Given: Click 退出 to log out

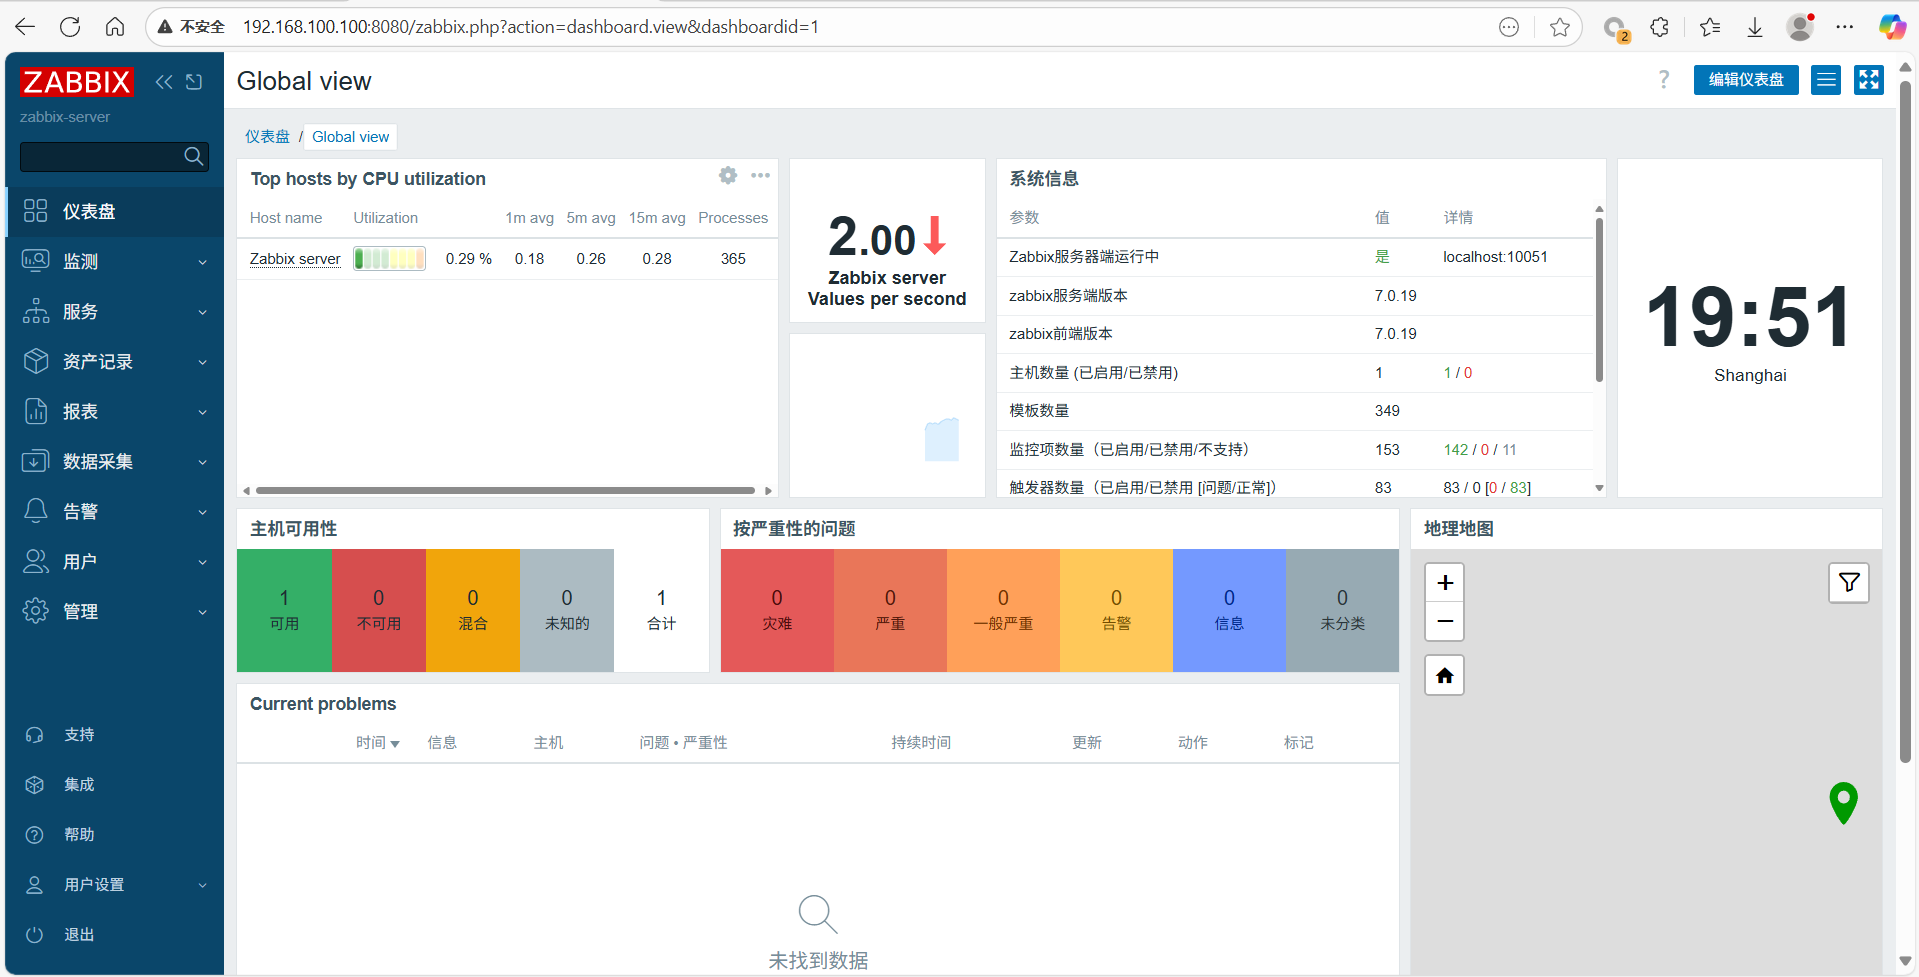Looking at the screenshot, I should (115, 935).
